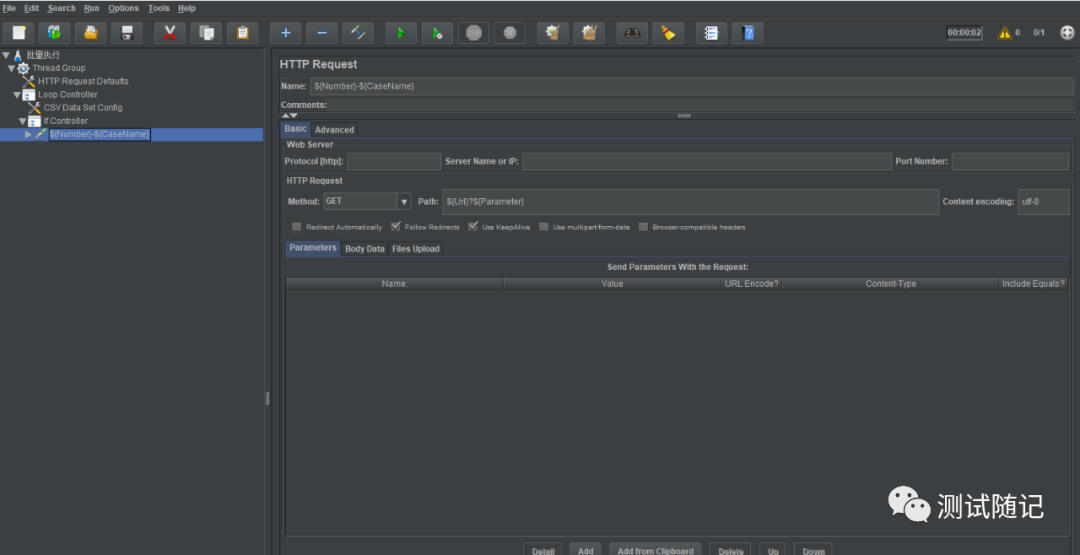The image size is (1080, 555).
Task: Collapse the Thread Group node
Action: (12, 68)
